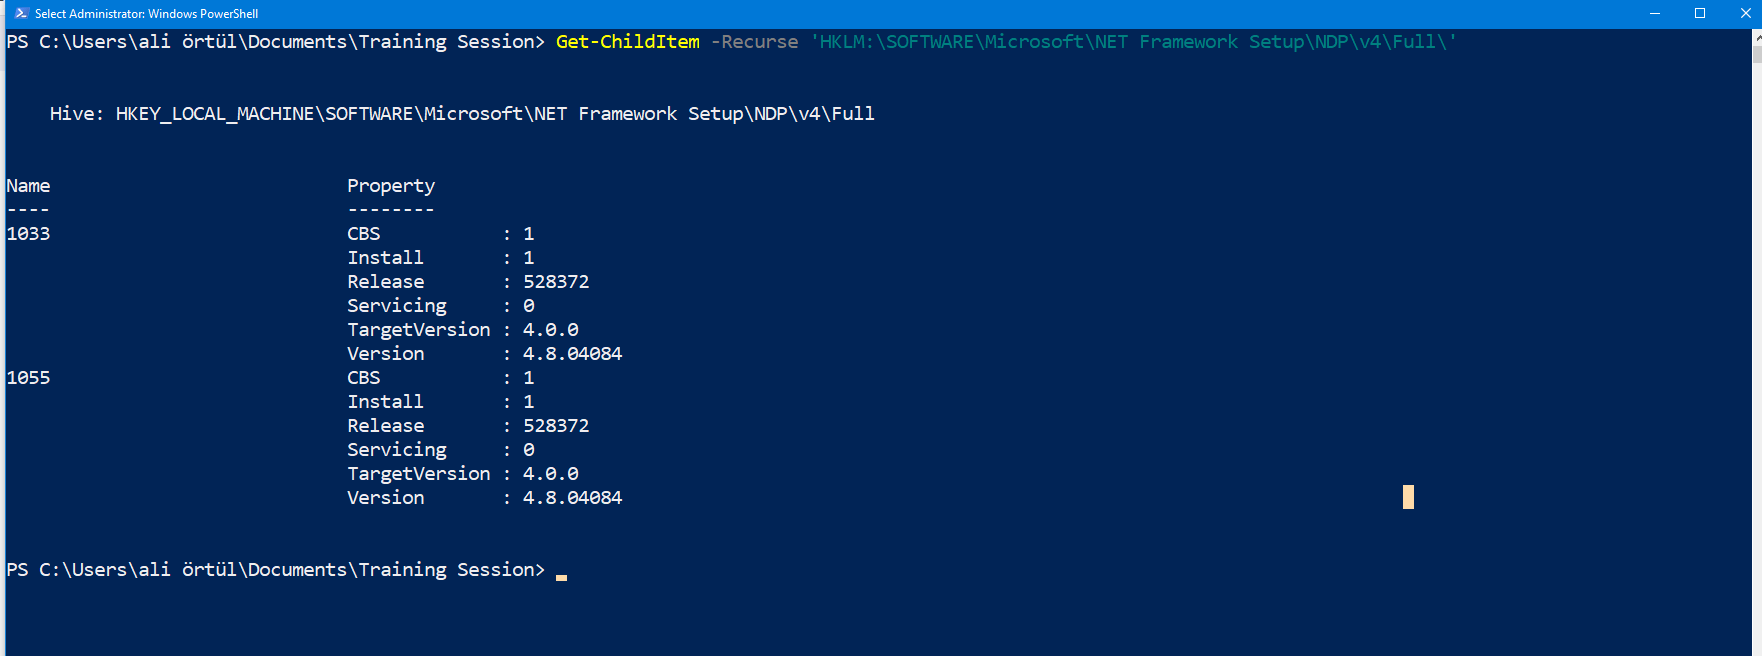
Task: Click the Version value under 1055
Action: [572, 498]
